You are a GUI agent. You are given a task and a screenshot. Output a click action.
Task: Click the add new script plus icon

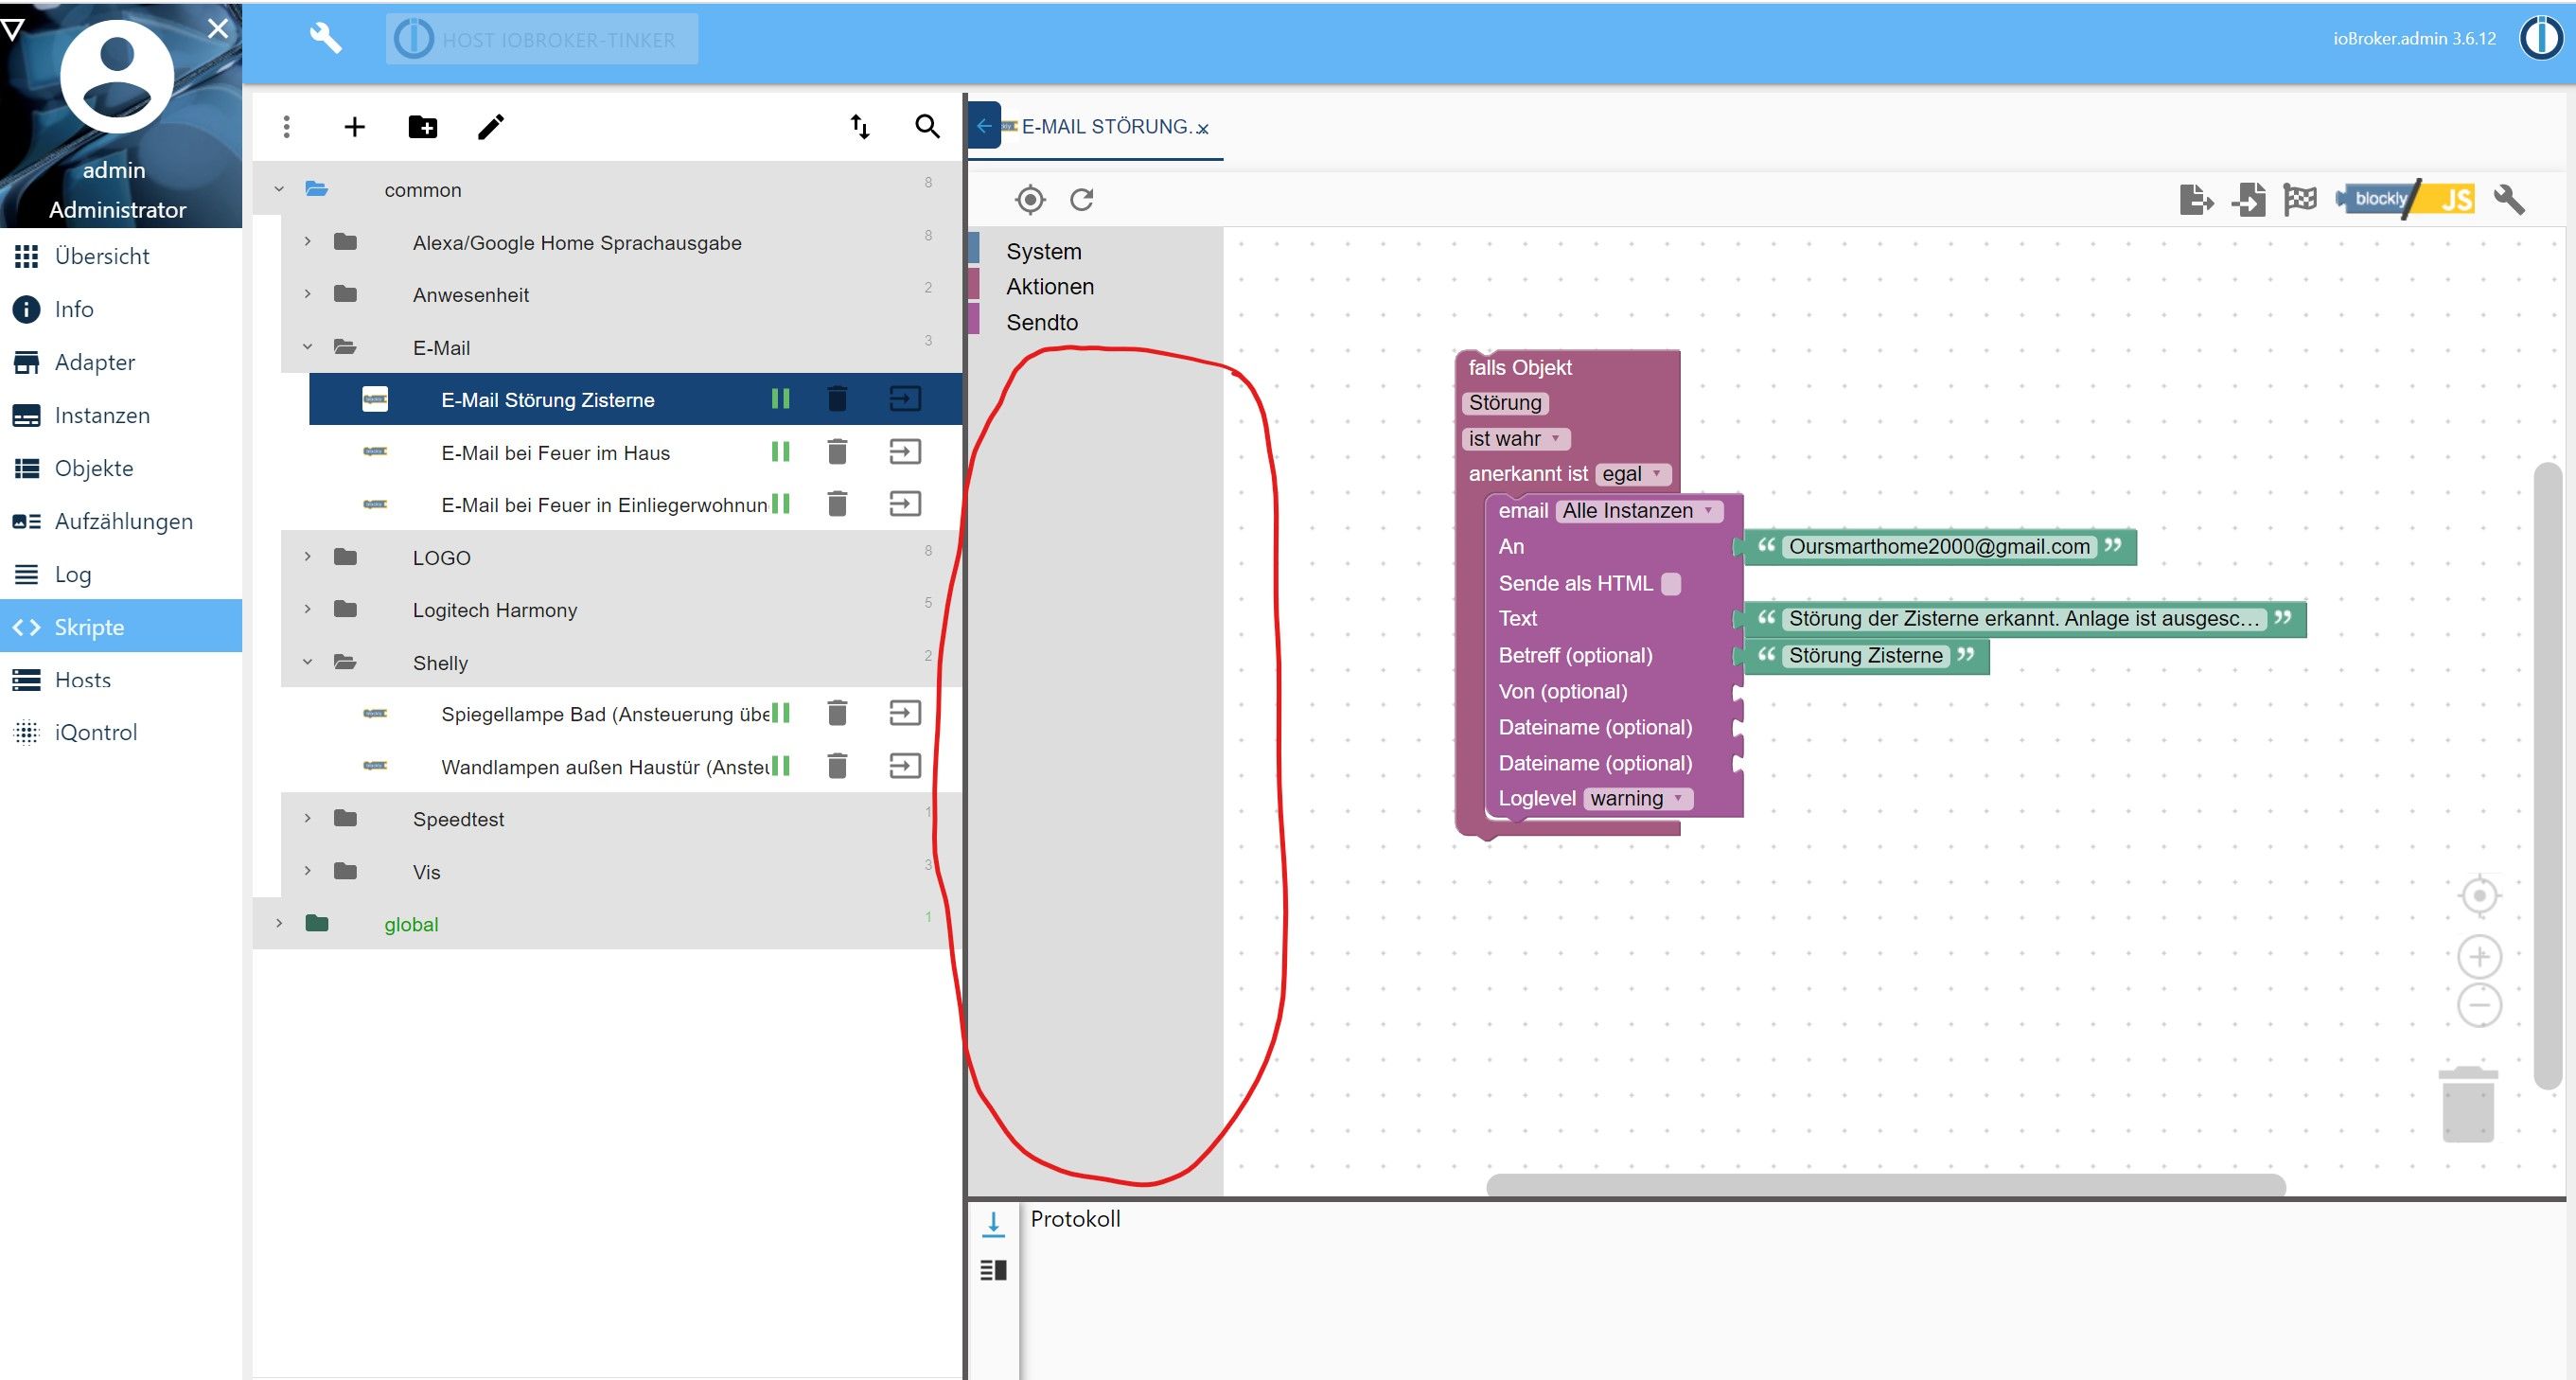354,127
